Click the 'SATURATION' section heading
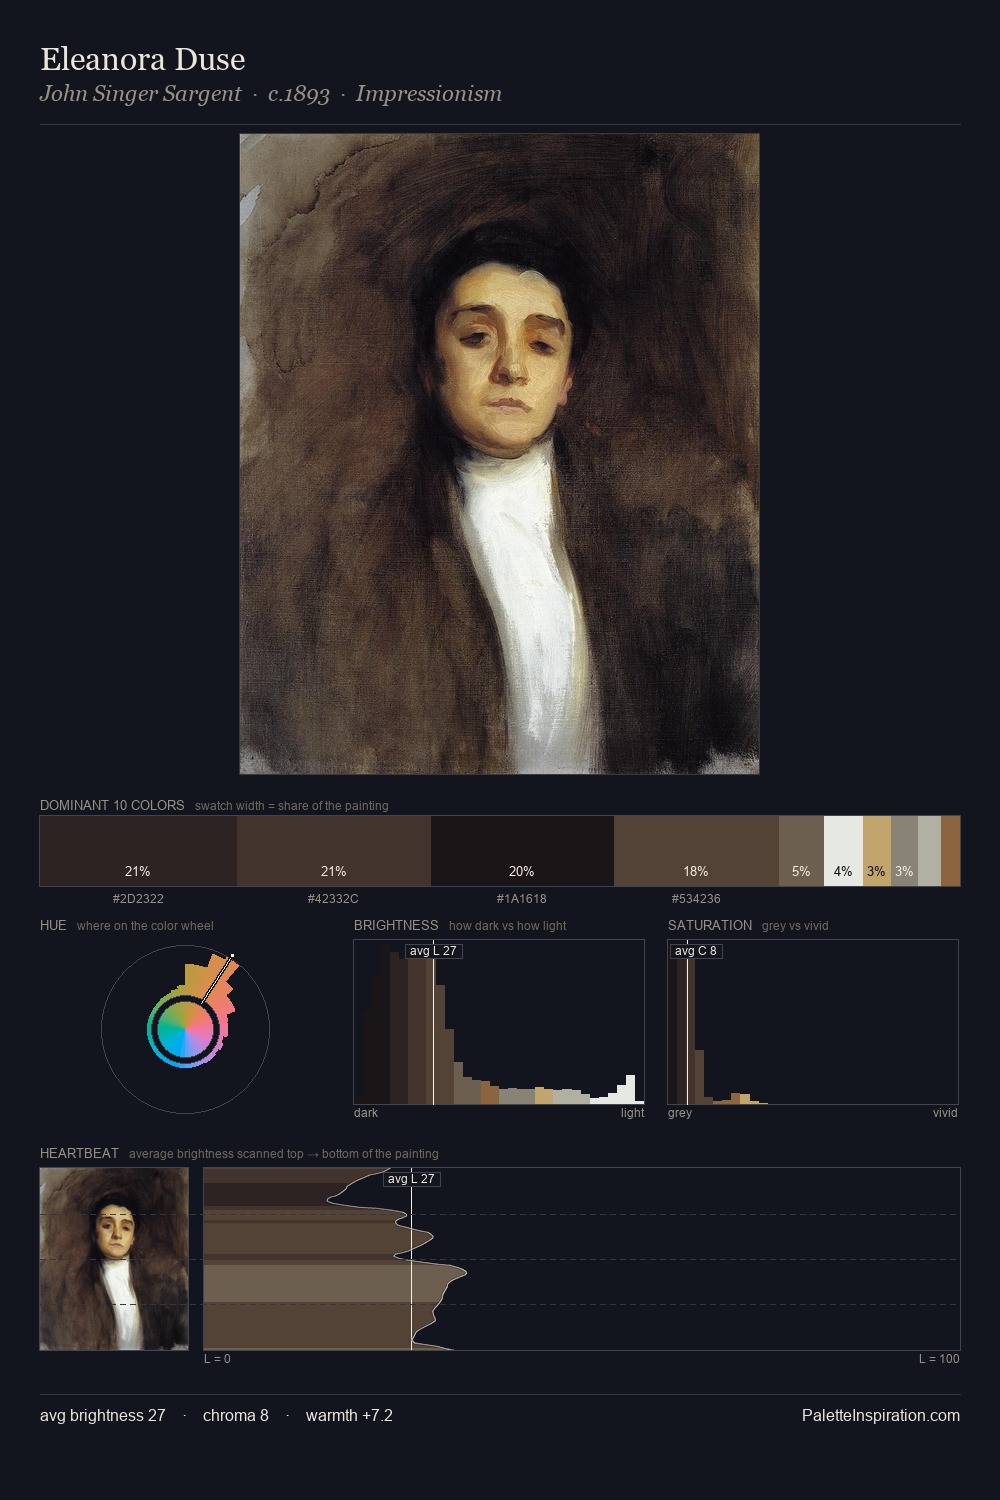 tap(710, 925)
